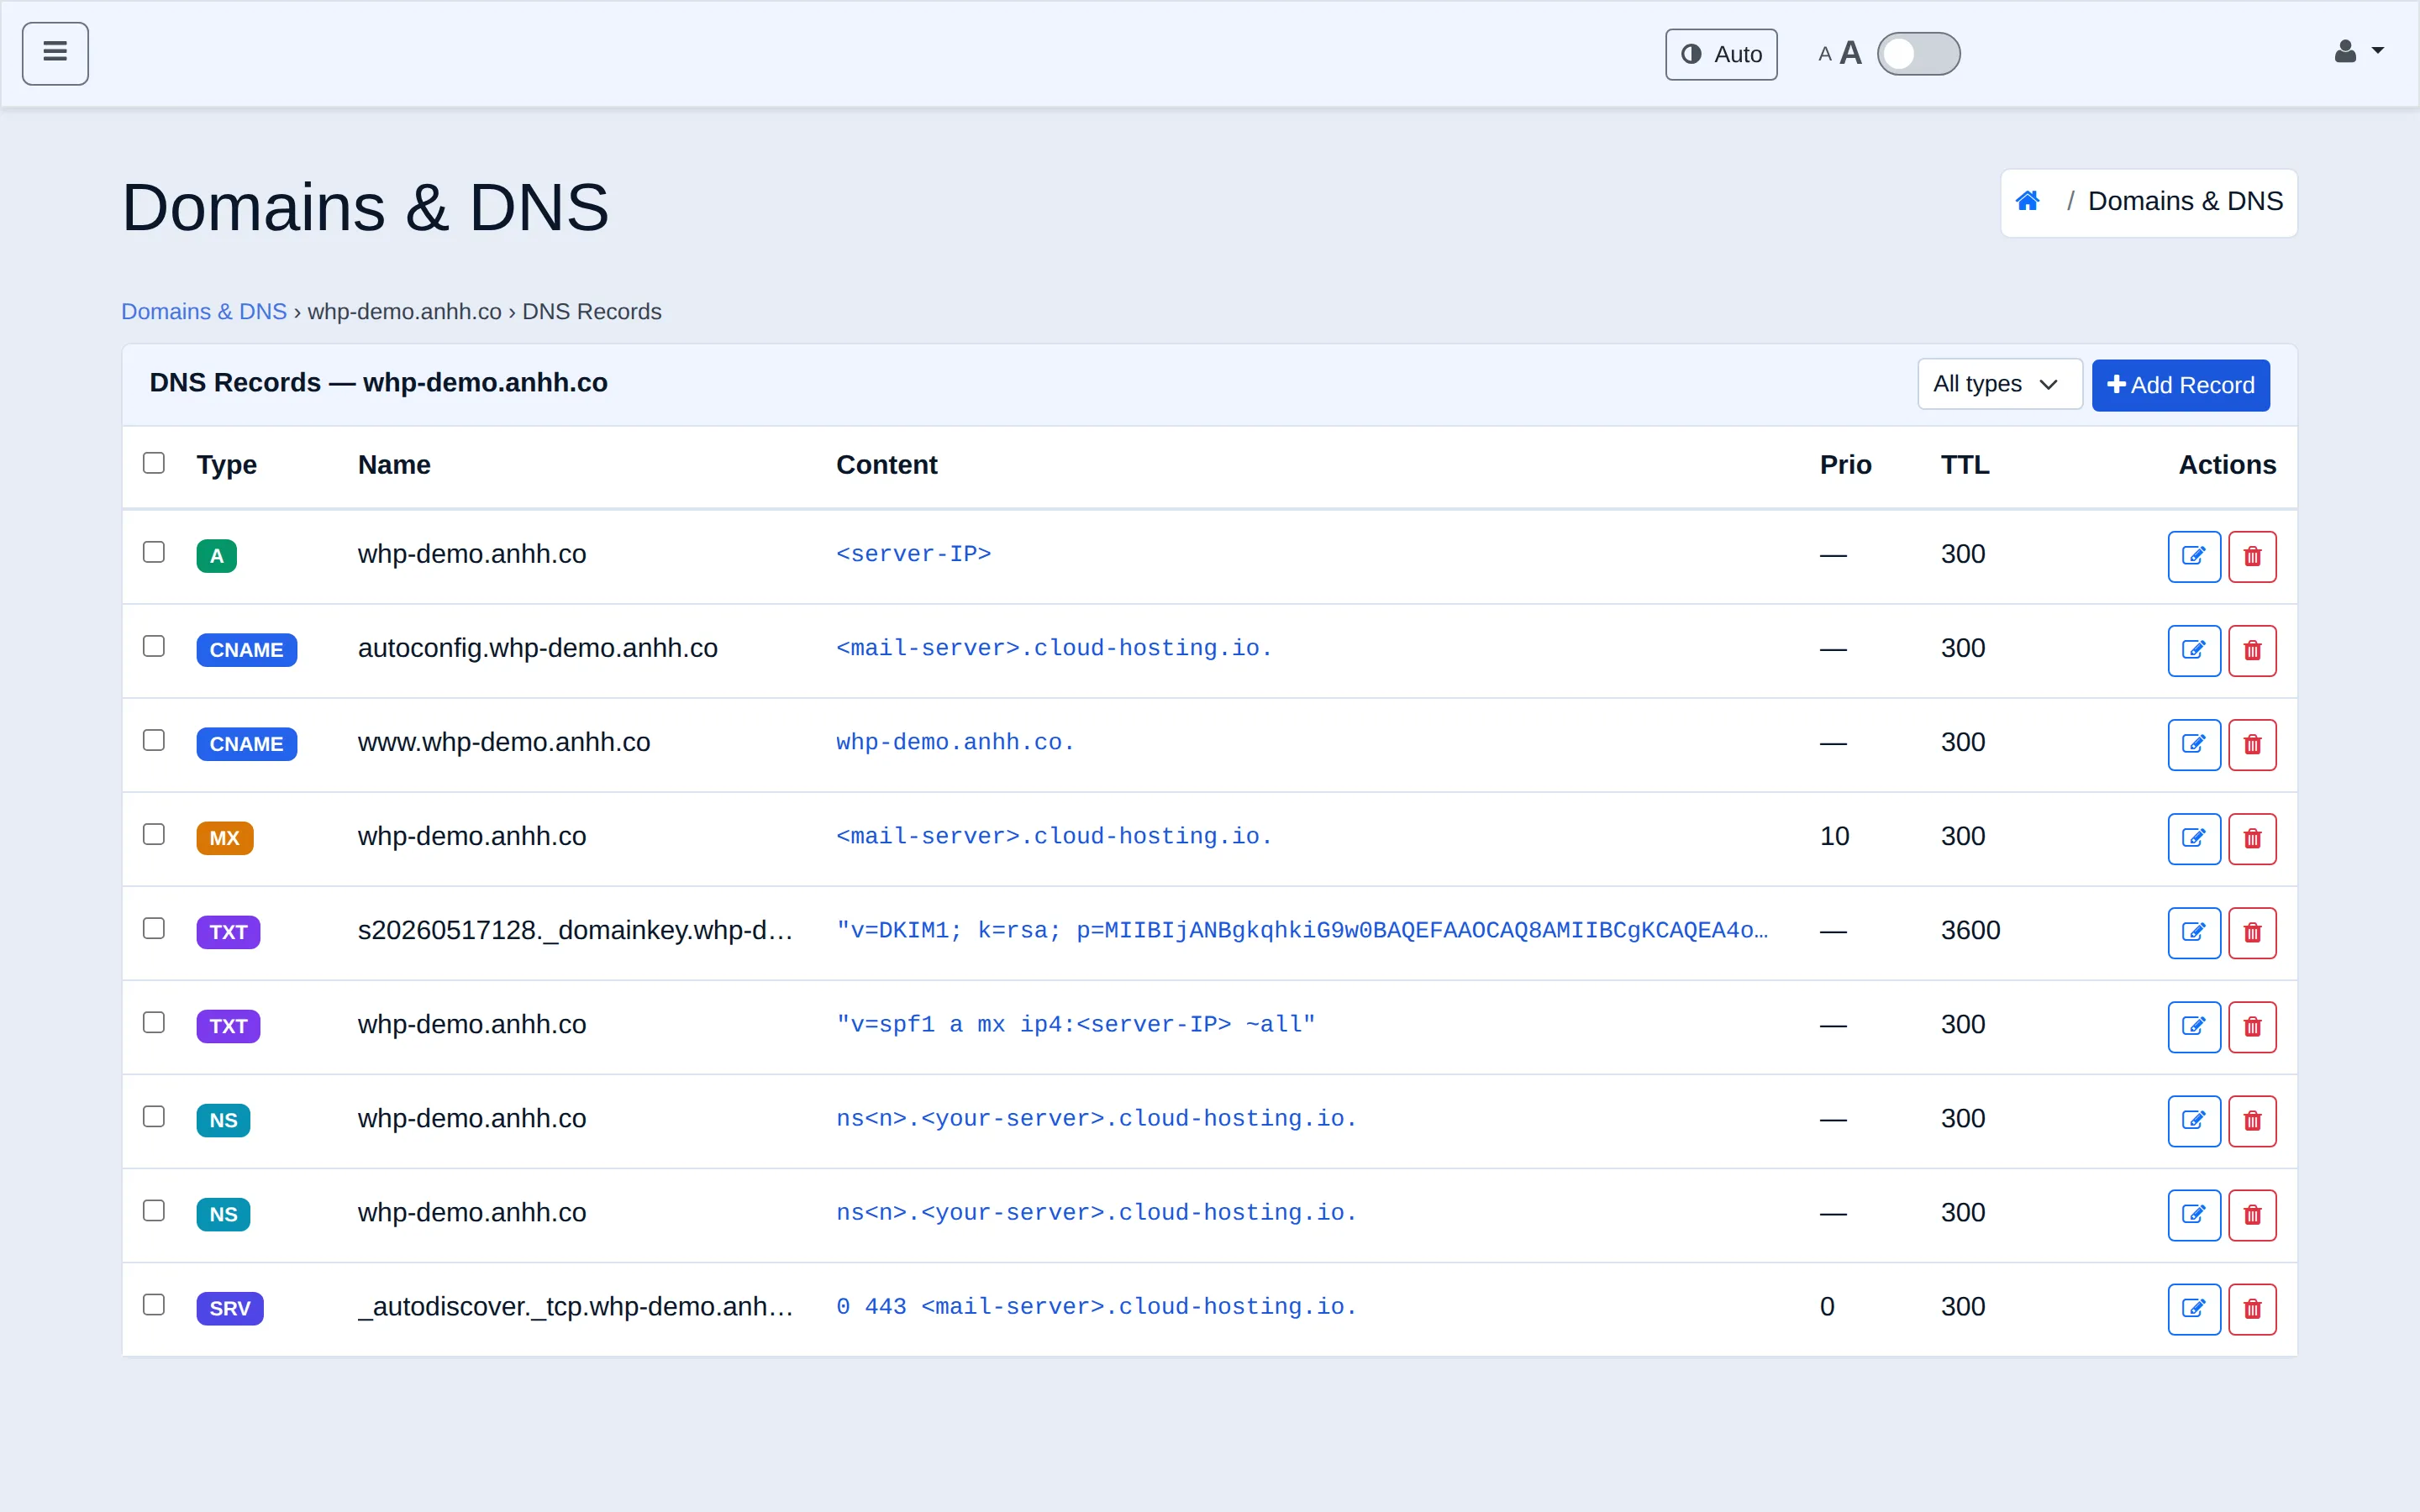The height and width of the screenshot is (1512, 2420).
Task: Click the www.whp-demo.anhh.co name
Action: (504, 742)
